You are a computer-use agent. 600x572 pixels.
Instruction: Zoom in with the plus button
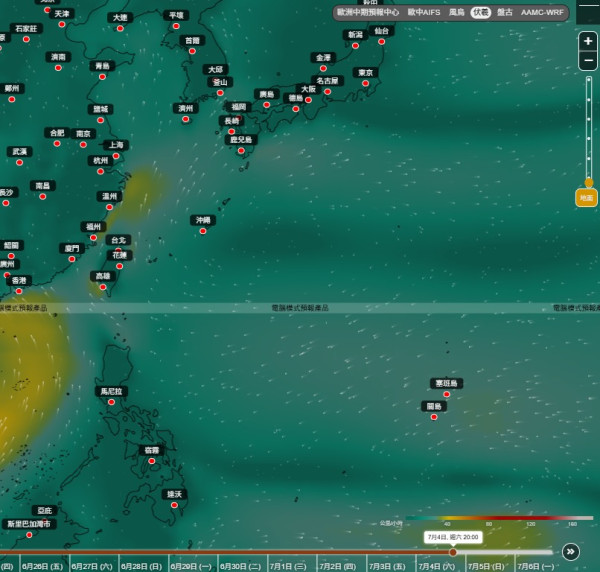pos(588,41)
